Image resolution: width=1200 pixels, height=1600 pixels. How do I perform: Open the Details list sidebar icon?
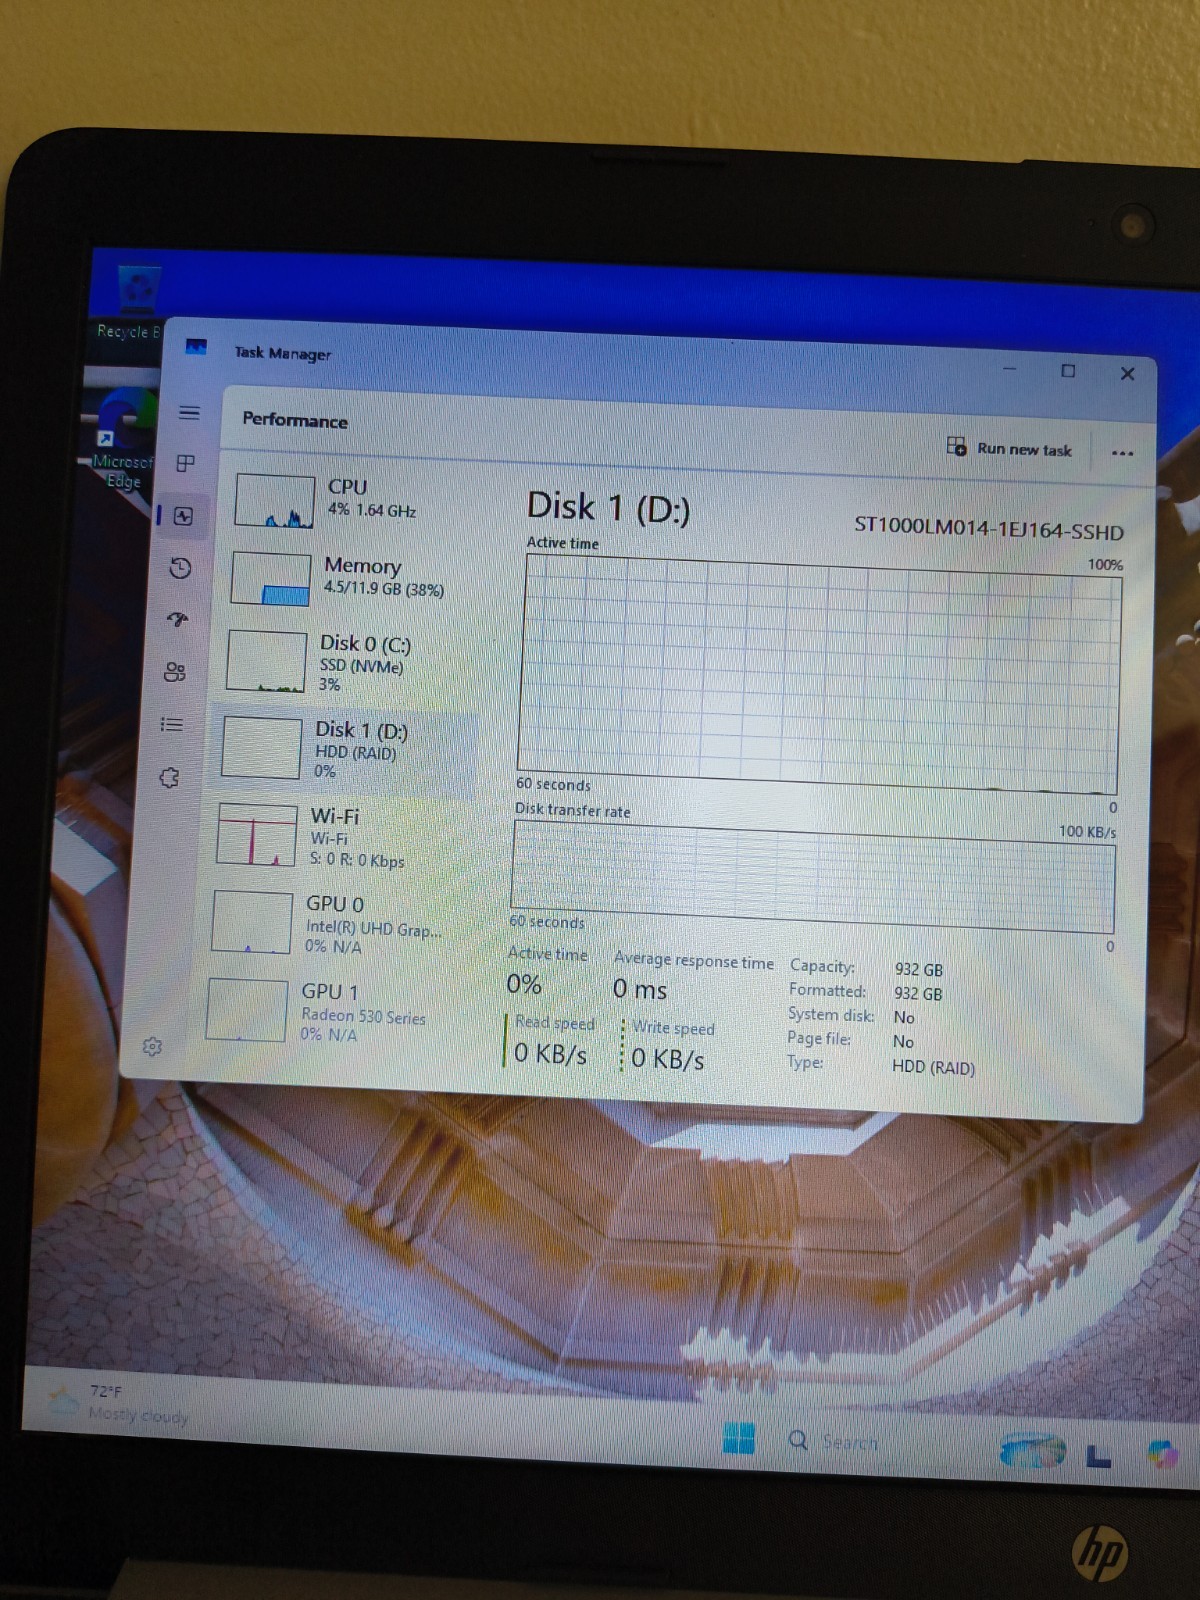tap(172, 724)
